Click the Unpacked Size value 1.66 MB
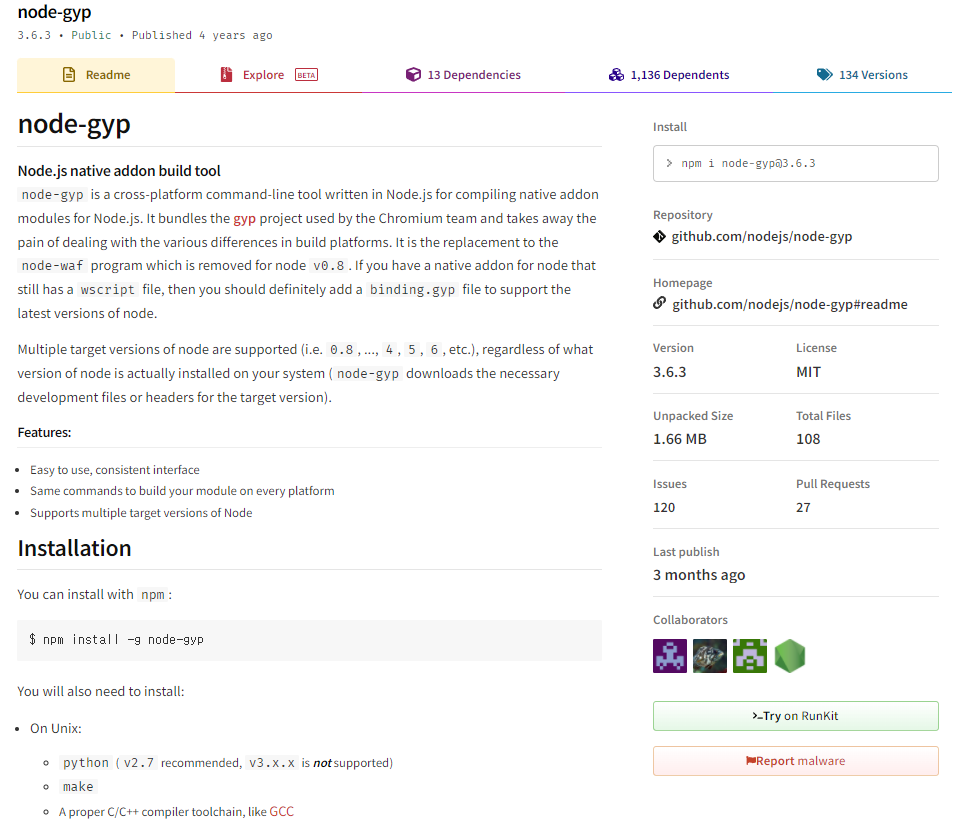The height and width of the screenshot is (828, 964). 679,440
